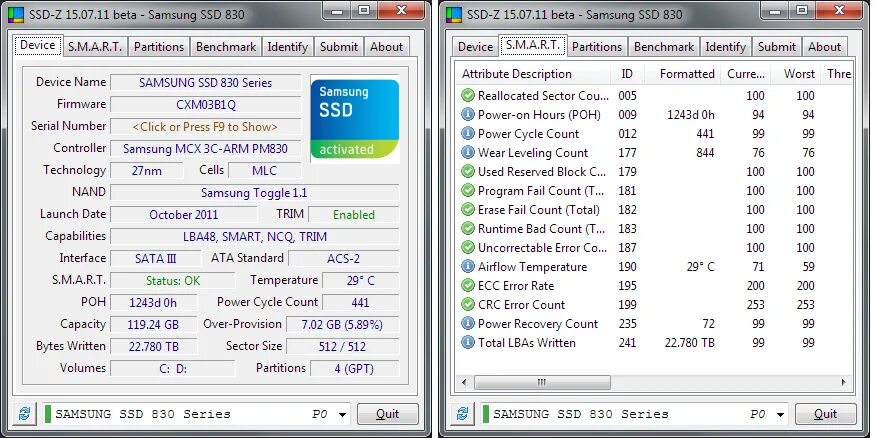Switch to Benchmark tab in left window
874x438 pixels.
(x=226, y=47)
